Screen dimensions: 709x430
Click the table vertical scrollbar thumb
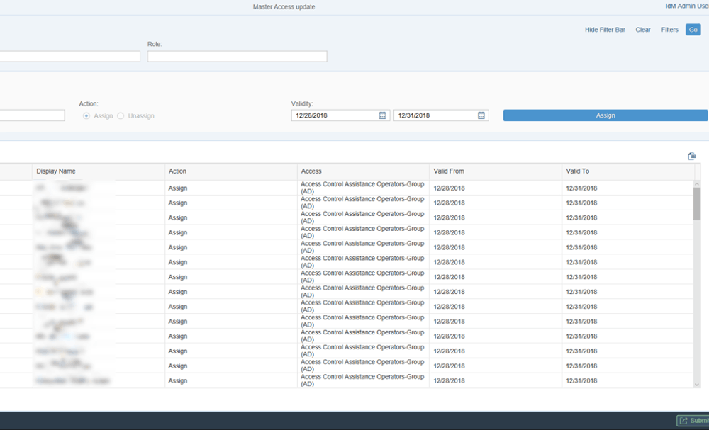(x=696, y=204)
